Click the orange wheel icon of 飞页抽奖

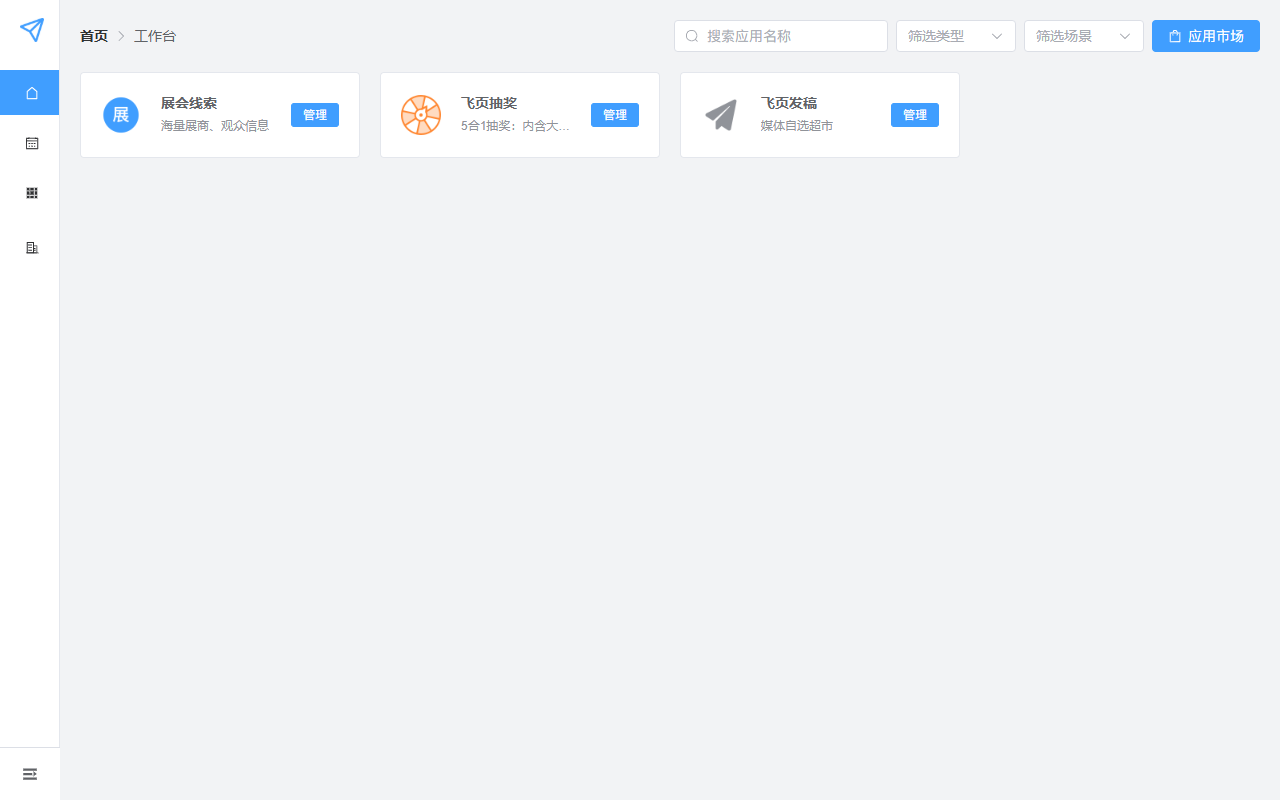click(x=421, y=115)
